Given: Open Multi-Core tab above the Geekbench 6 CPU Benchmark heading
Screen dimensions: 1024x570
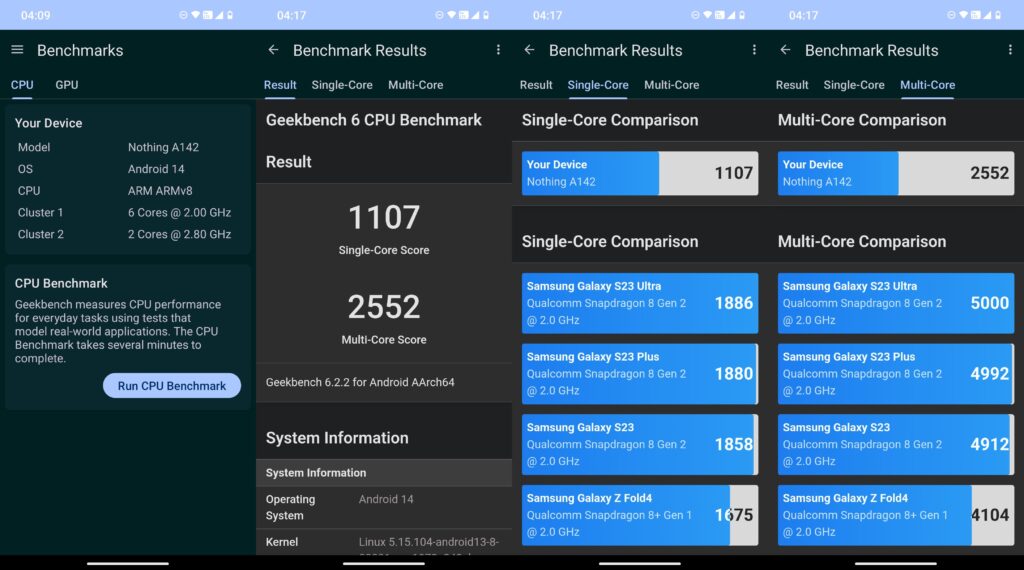Looking at the screenshot, I should pyautogui.click(x=415, y=85).
